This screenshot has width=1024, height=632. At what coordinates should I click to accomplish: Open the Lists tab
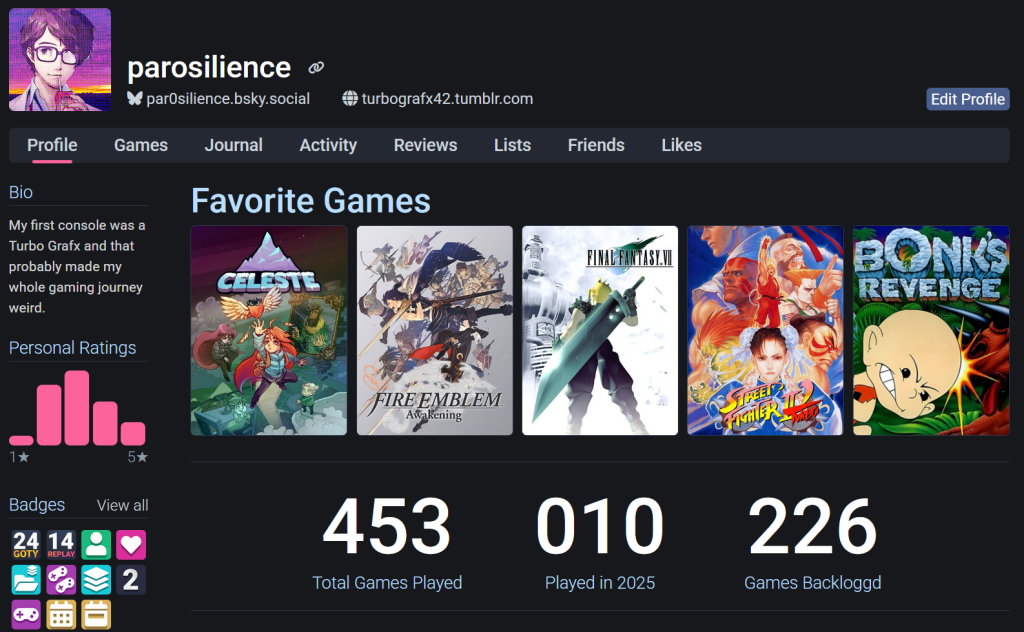512,145
